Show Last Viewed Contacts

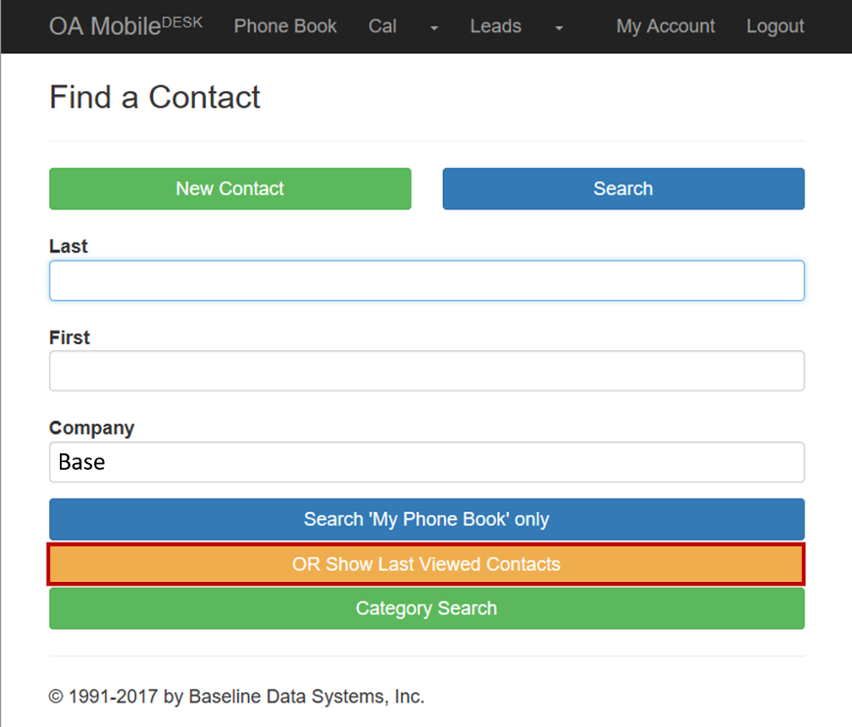tap(427, 564)
